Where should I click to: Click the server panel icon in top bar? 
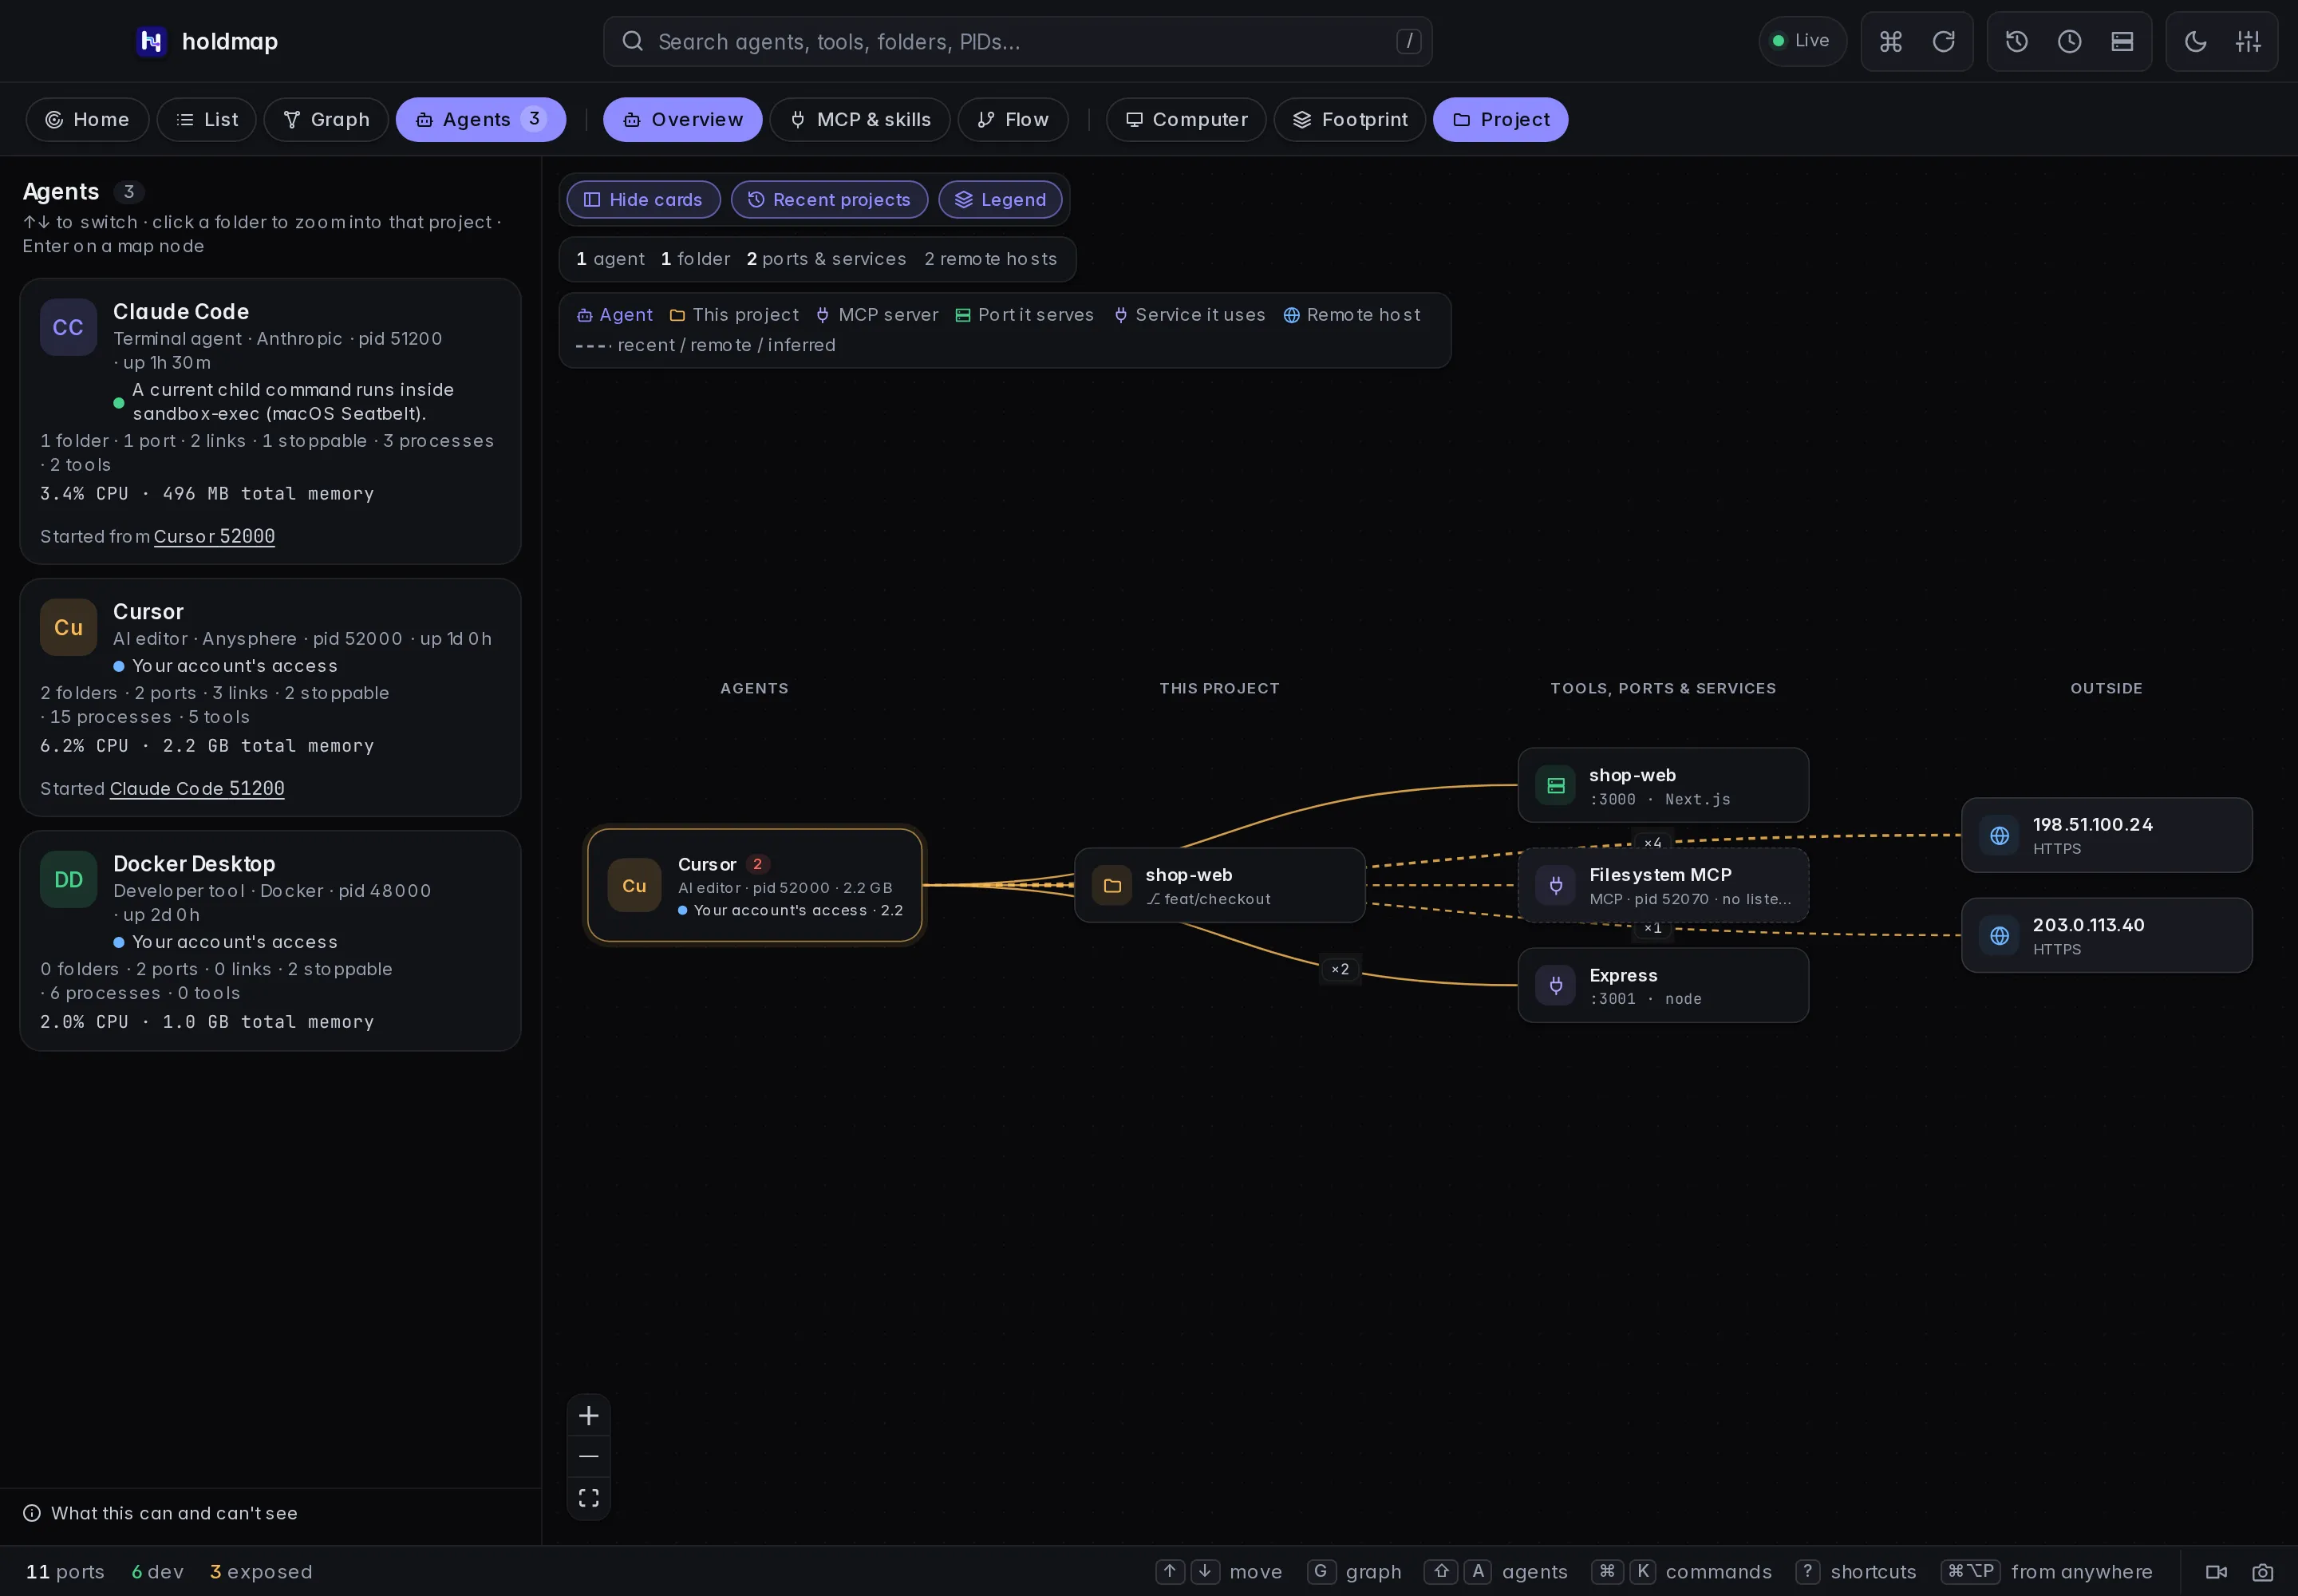click(2122, 41)
